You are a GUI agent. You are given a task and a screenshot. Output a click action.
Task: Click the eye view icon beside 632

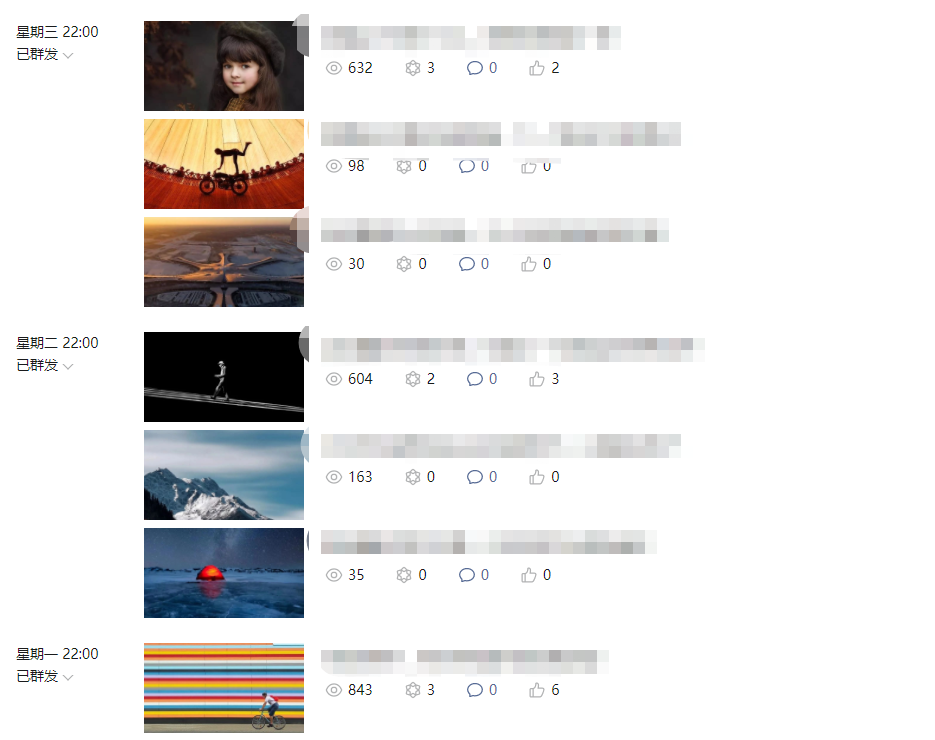(x=334, y=68)
